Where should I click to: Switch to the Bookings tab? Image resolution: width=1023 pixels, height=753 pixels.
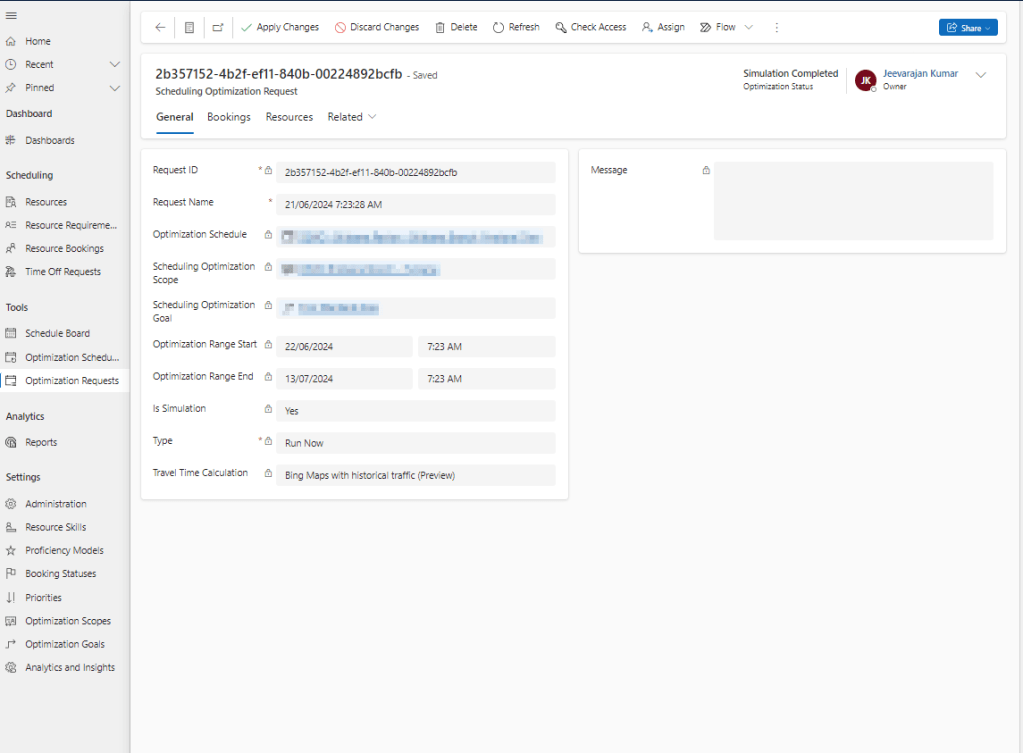tap(229, 117)
